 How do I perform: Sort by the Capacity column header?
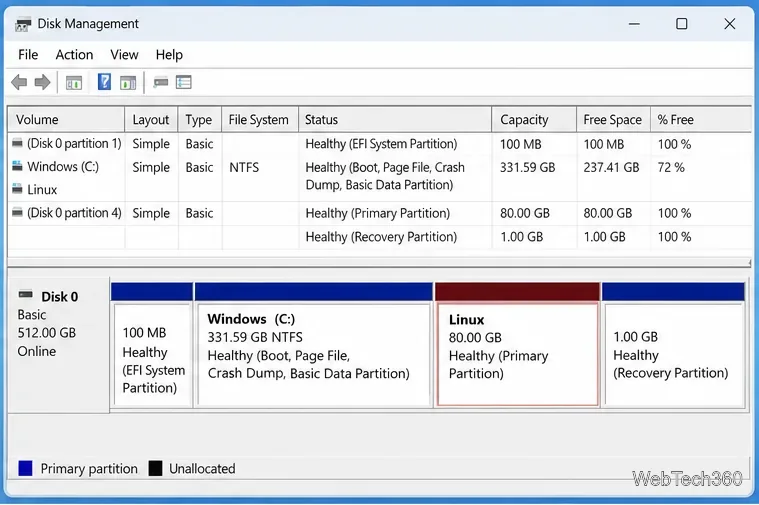click(x=534, y=120)
